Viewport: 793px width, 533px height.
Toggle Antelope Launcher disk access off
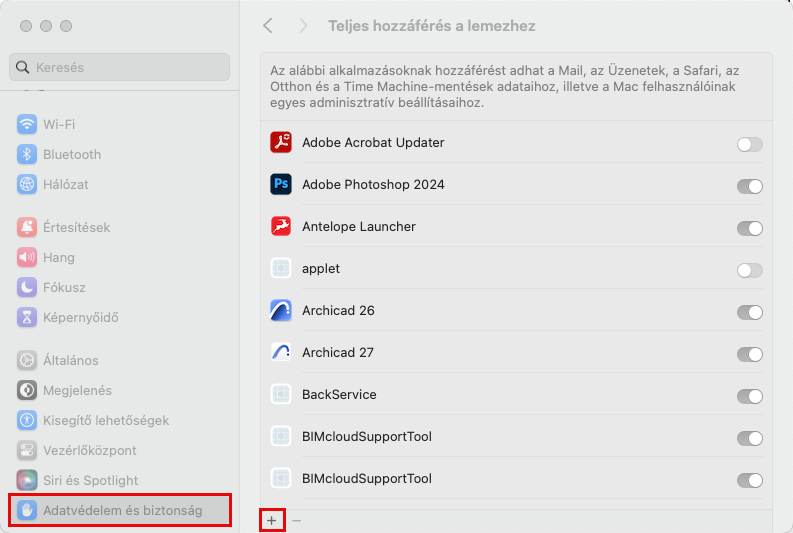coord(750,229)
